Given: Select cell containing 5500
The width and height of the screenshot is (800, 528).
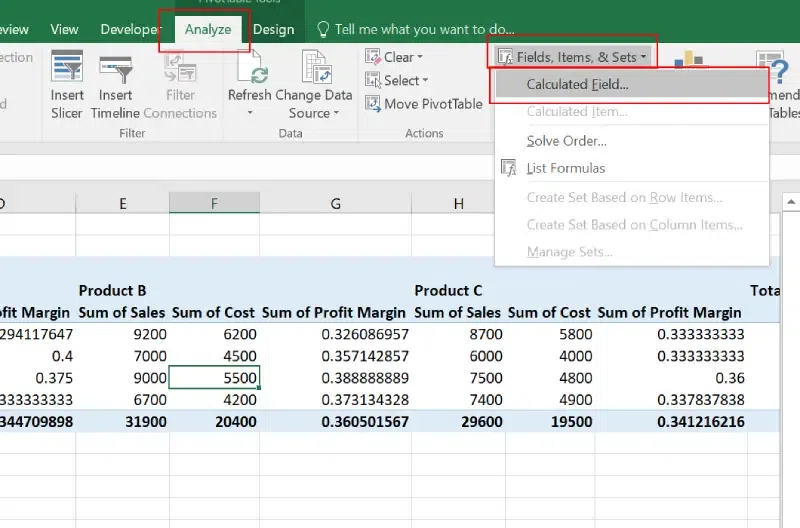Looking at the screenshot, I should [214, 378].
